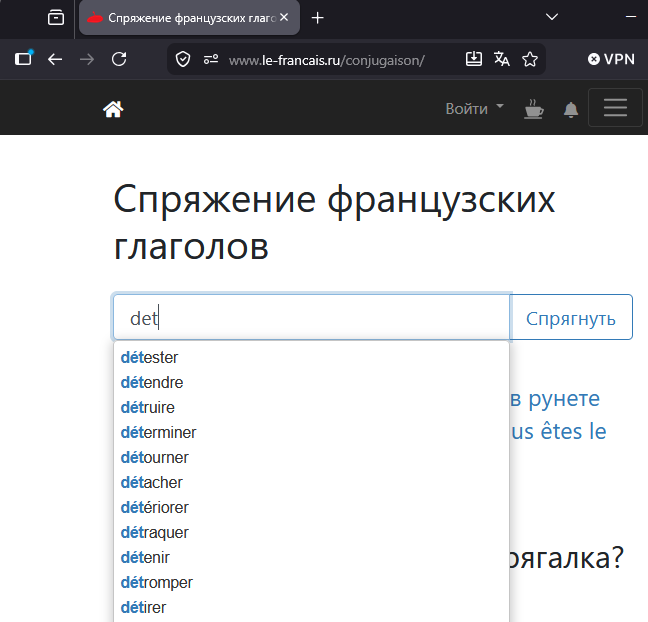The width and height of the screenshot is (648, 622).
Task: Pick détirer from suggestions
Action: [x=312, y=608]
